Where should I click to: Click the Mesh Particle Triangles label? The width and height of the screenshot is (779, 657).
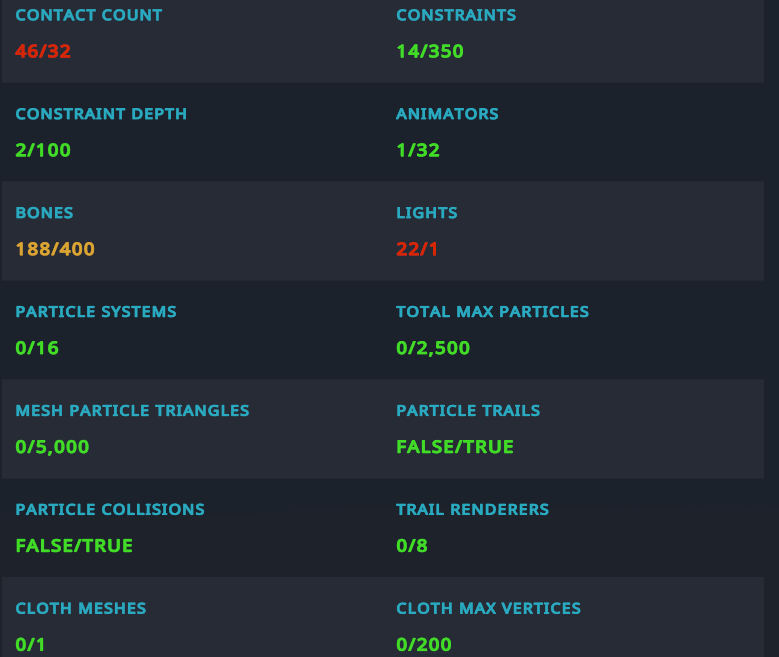(132, 411)
